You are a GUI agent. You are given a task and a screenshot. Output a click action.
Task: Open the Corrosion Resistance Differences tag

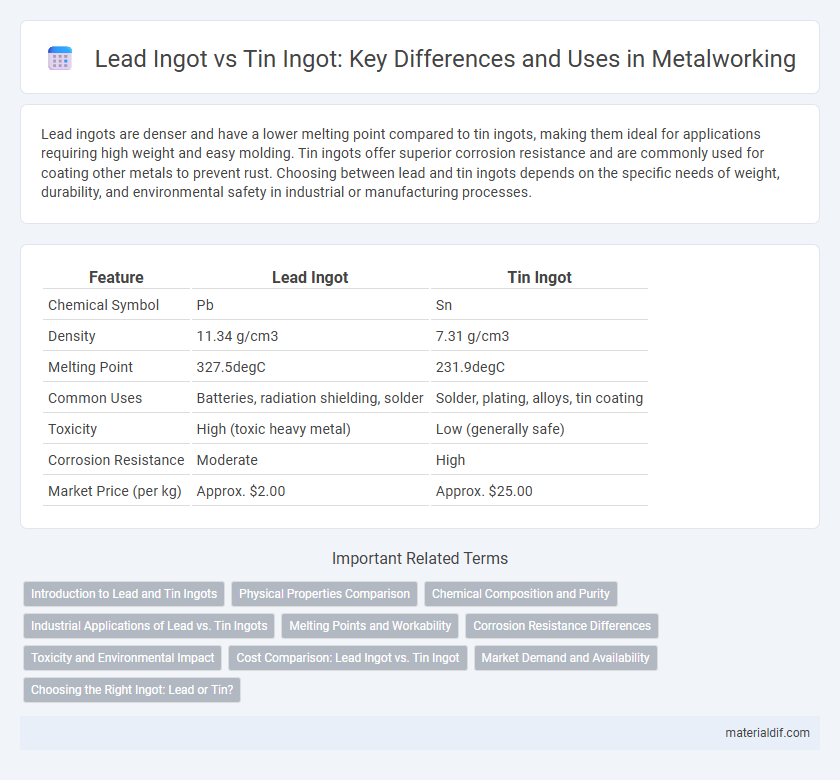click(562, 626)
